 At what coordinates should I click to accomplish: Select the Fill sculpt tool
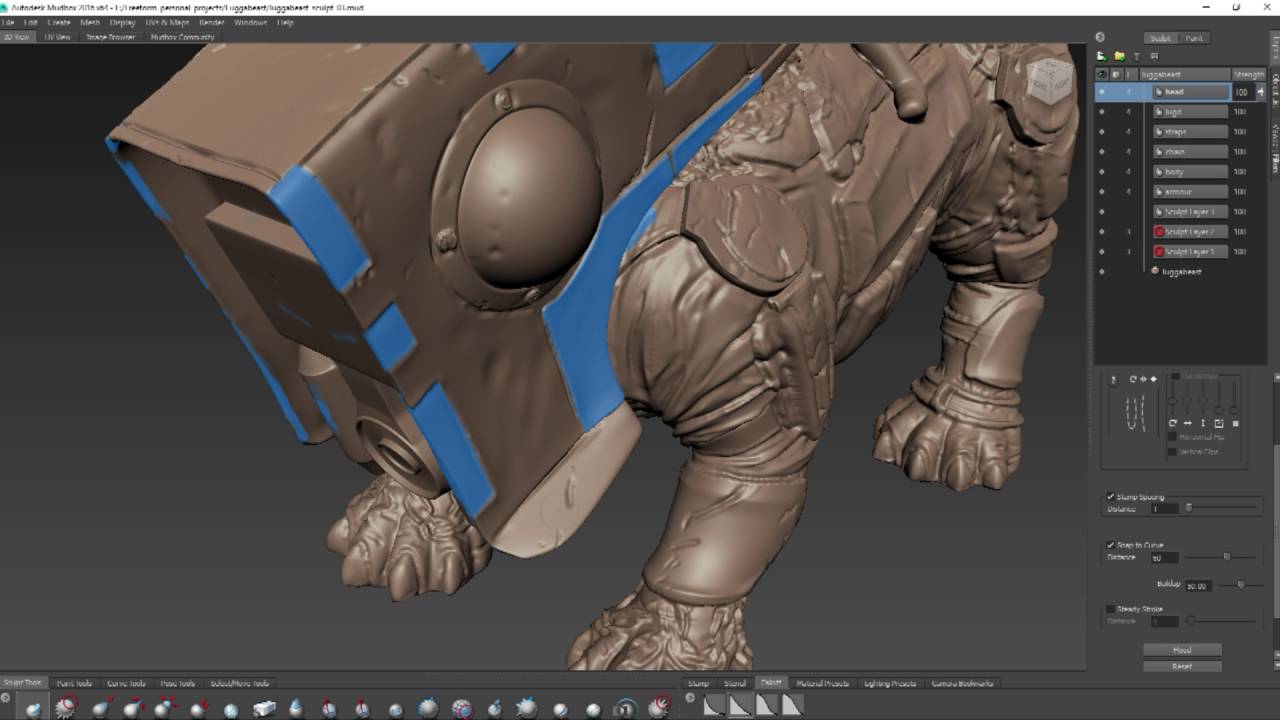[428, 708]
